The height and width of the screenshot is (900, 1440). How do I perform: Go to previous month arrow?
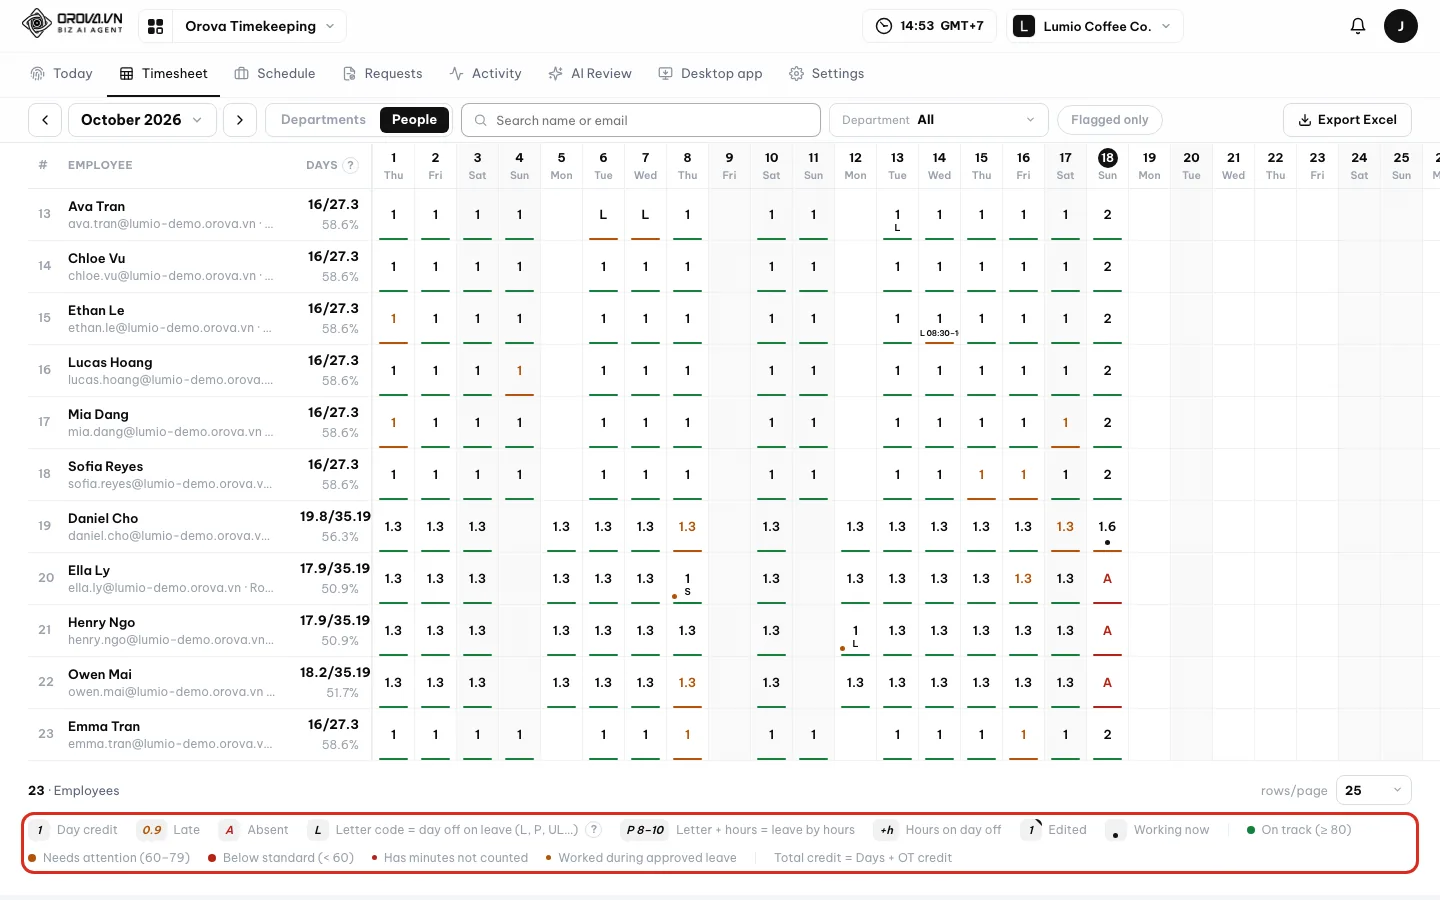[45, 120]
